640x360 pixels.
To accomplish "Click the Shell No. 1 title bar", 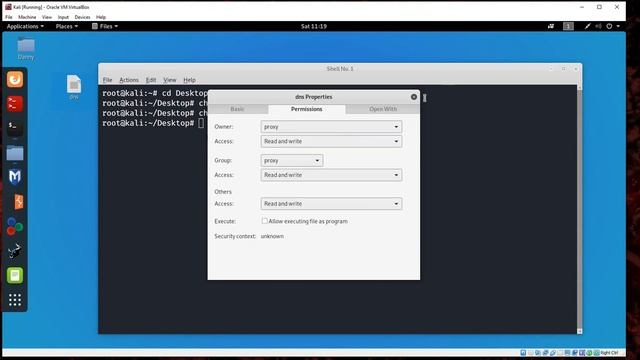I will point(340,69).
